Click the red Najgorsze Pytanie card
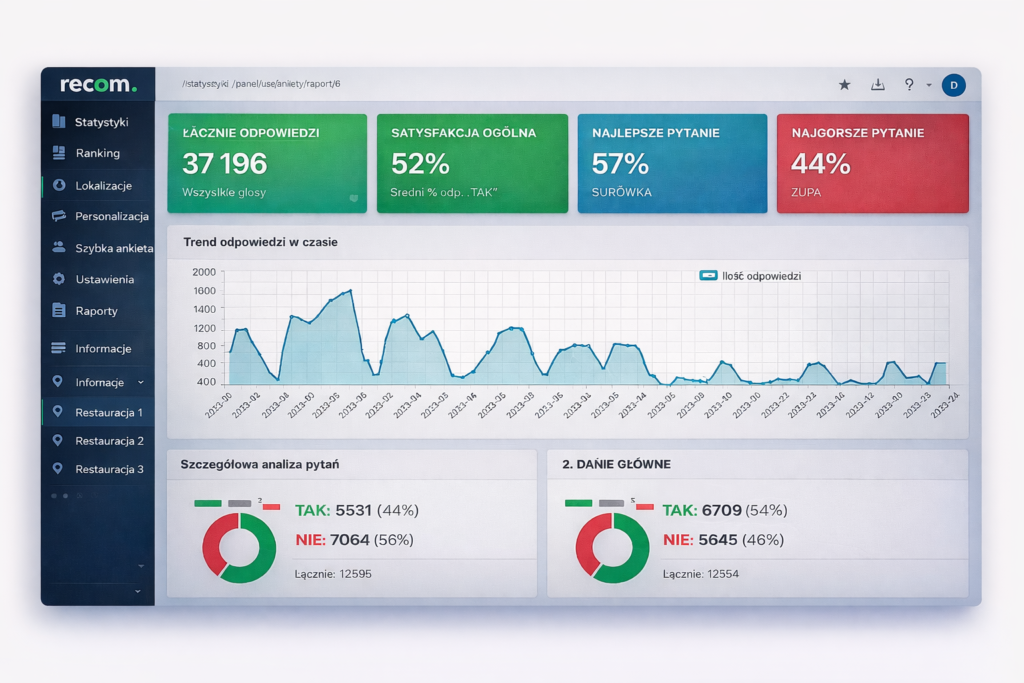The height and width of the screenshot is (683, 1024). point(872,163)
